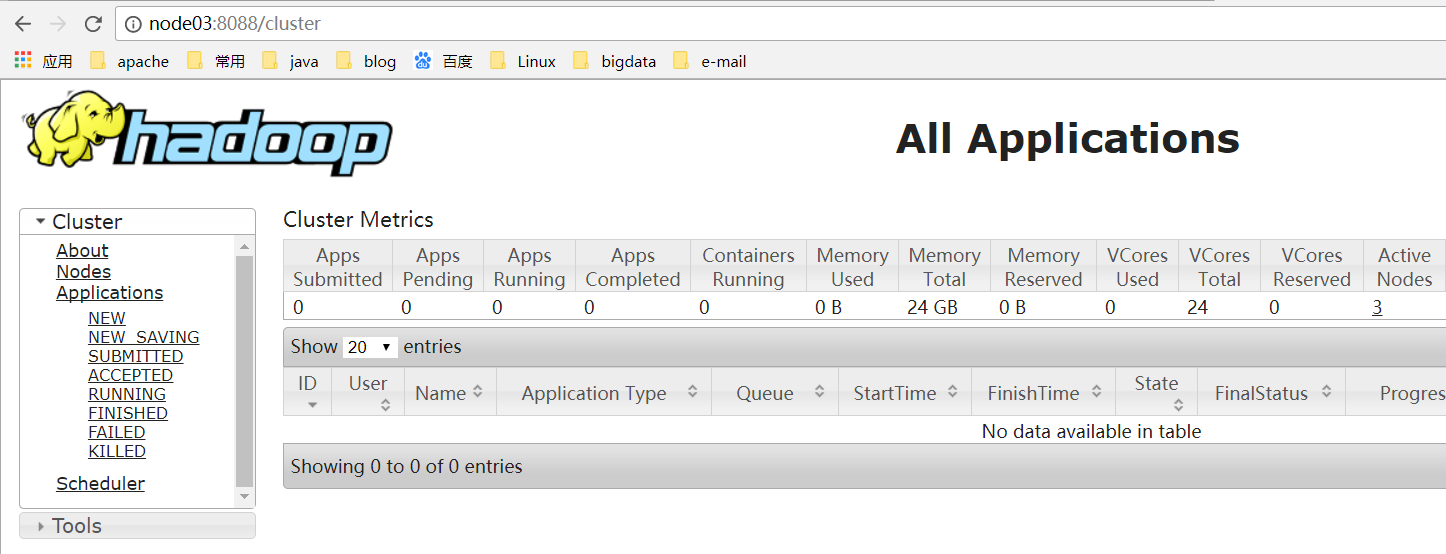Click the Active Nodes count 3
This screenshot has width=1446, height=554.
[1377, 308]
